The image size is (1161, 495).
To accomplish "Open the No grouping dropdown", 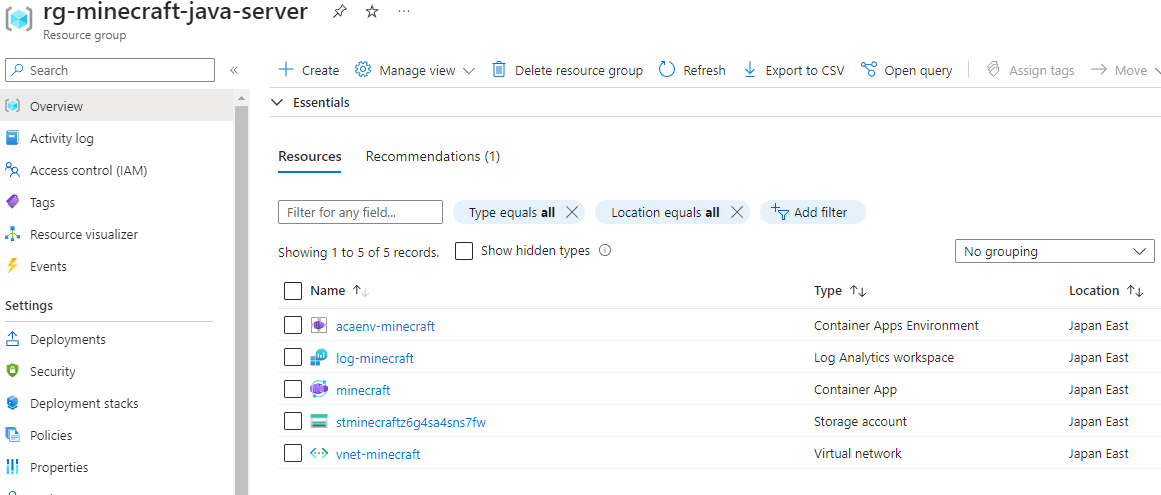I will coord(1054,252).
